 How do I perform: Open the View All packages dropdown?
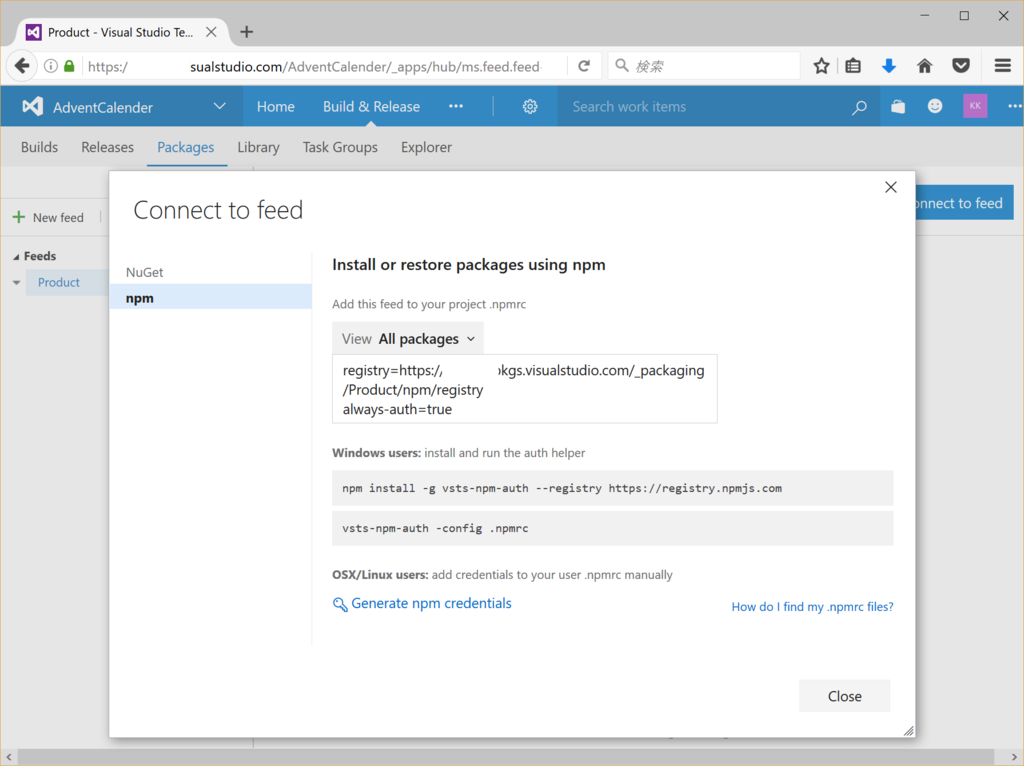[408, 338]
